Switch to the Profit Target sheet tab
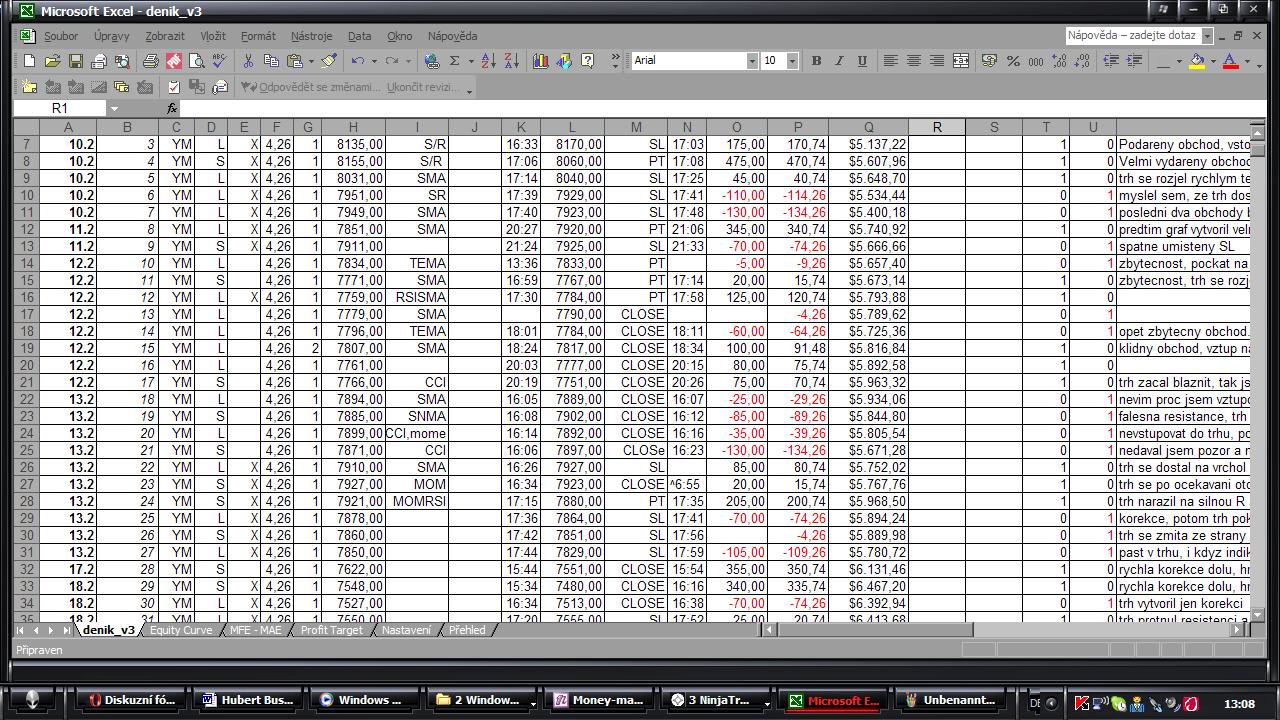 click(331, 630)
